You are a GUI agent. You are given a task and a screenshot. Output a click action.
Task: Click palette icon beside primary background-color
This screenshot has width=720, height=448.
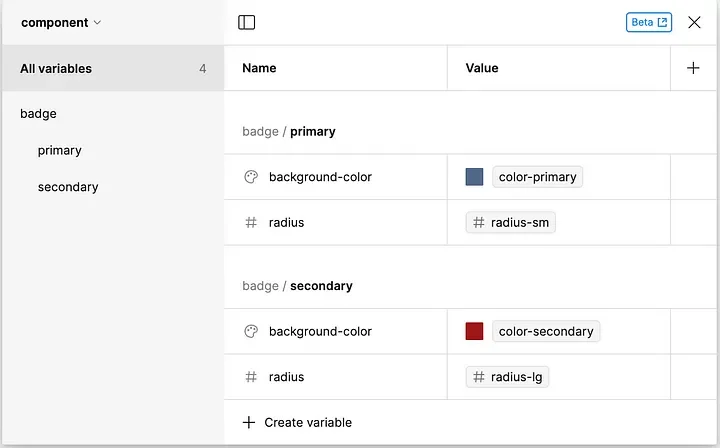point(251,177)
